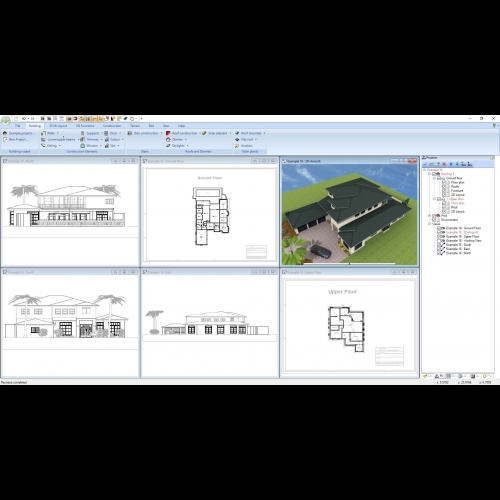Click the red delete icon in Projects panel
500x500 pixels.
[444, 164]
